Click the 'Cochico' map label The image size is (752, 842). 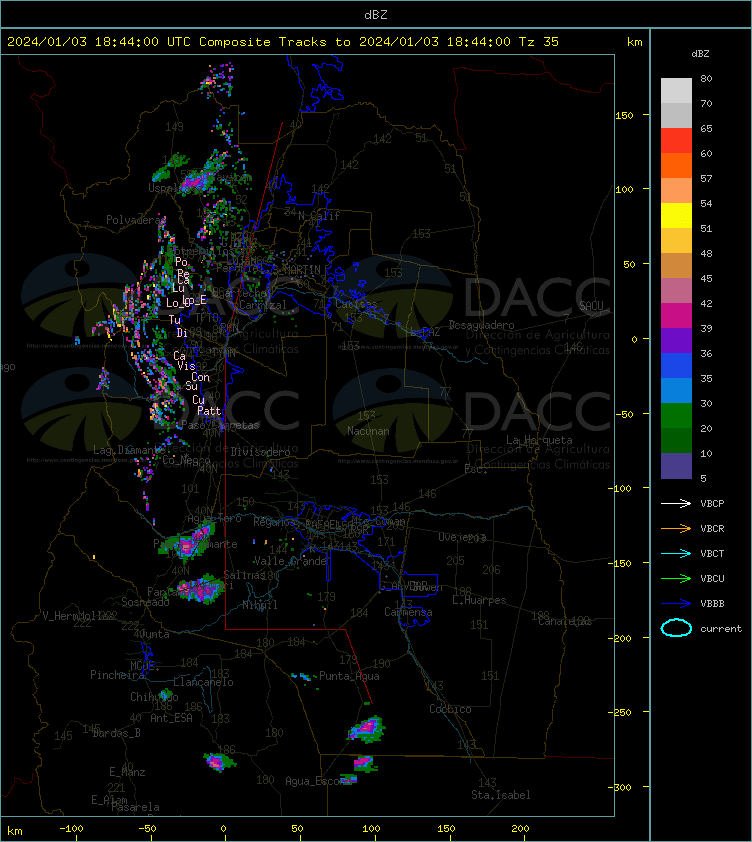(x=450, y=709)
